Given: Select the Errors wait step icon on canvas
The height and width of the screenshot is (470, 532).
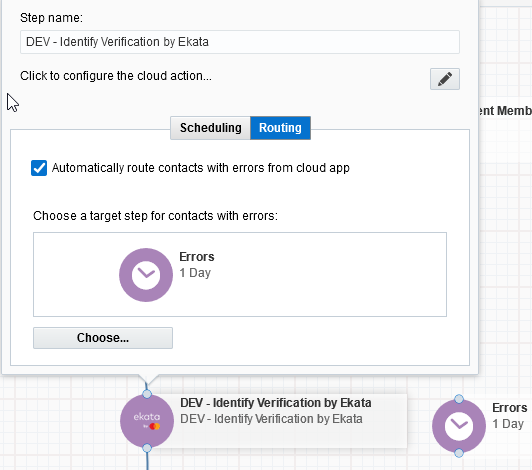Looking at the screenshot, I should [459, 426].
